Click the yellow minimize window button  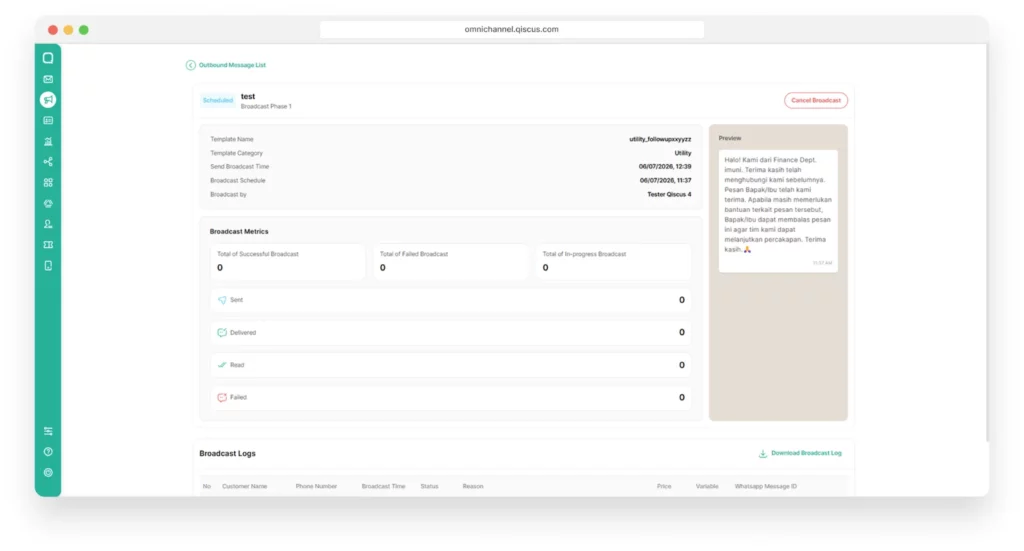pos(68,30)
